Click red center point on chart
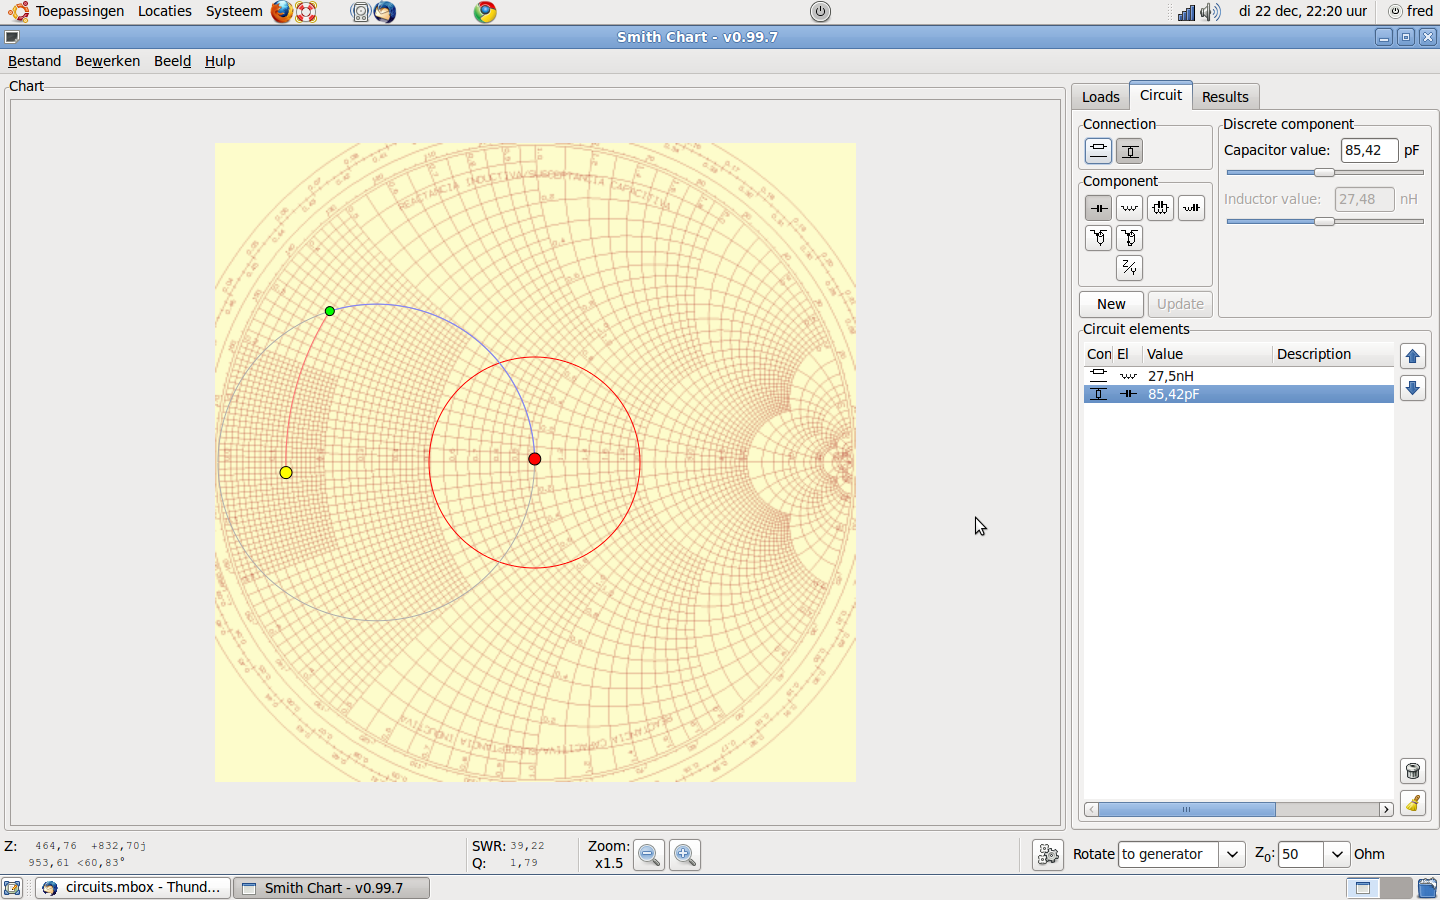 (x=535, y=459)
